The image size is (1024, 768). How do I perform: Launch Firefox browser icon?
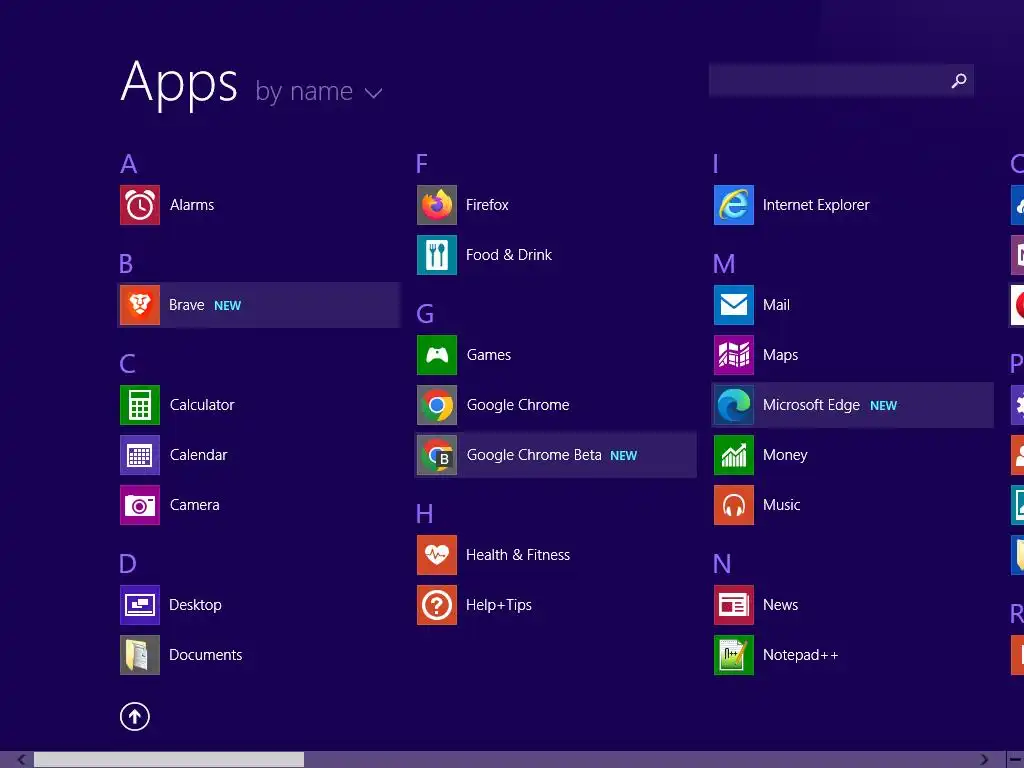[x=437, y=205]
